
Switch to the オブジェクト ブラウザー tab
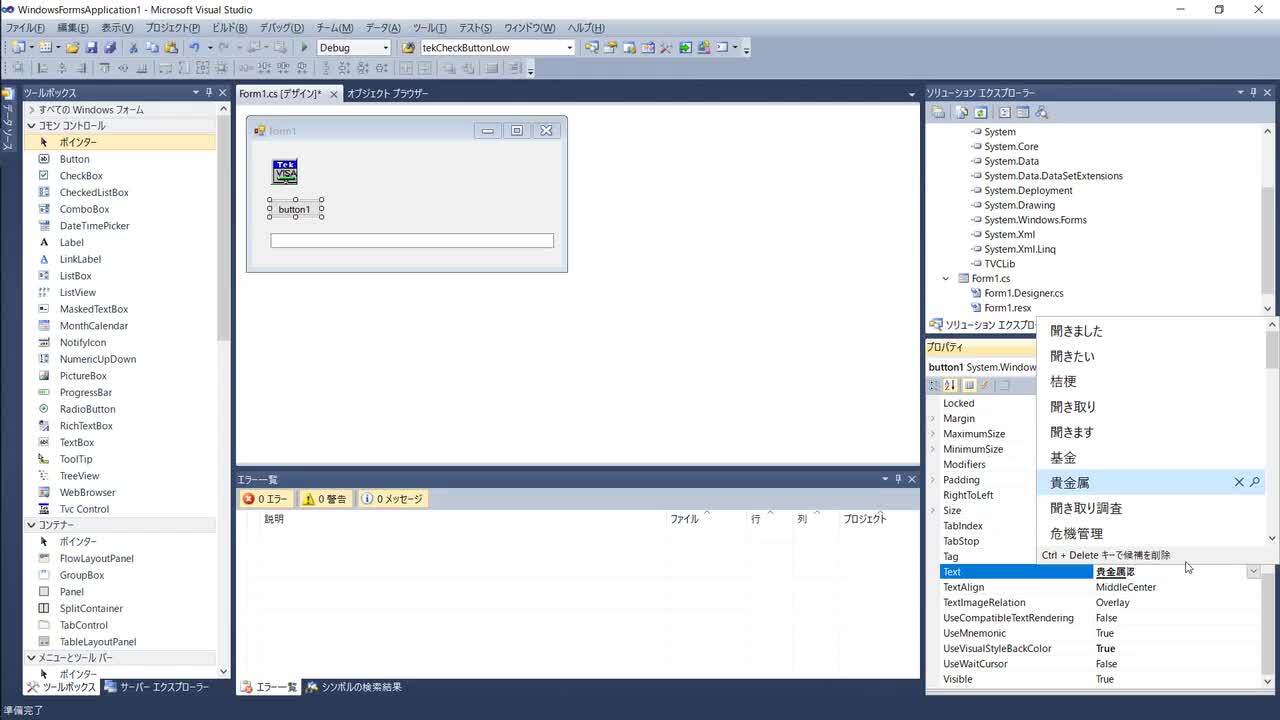tap(387, 93)
